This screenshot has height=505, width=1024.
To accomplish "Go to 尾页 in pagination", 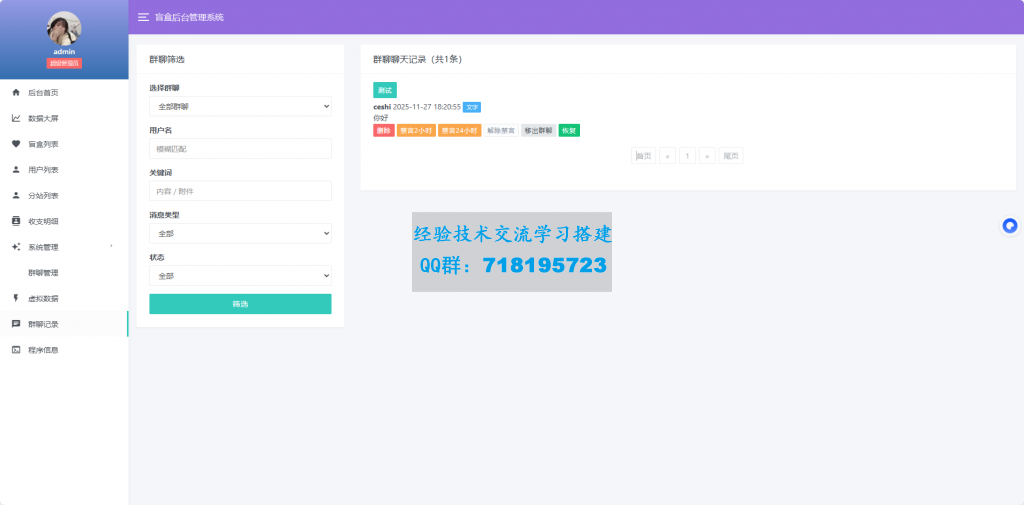I will [x=731, y=156].
